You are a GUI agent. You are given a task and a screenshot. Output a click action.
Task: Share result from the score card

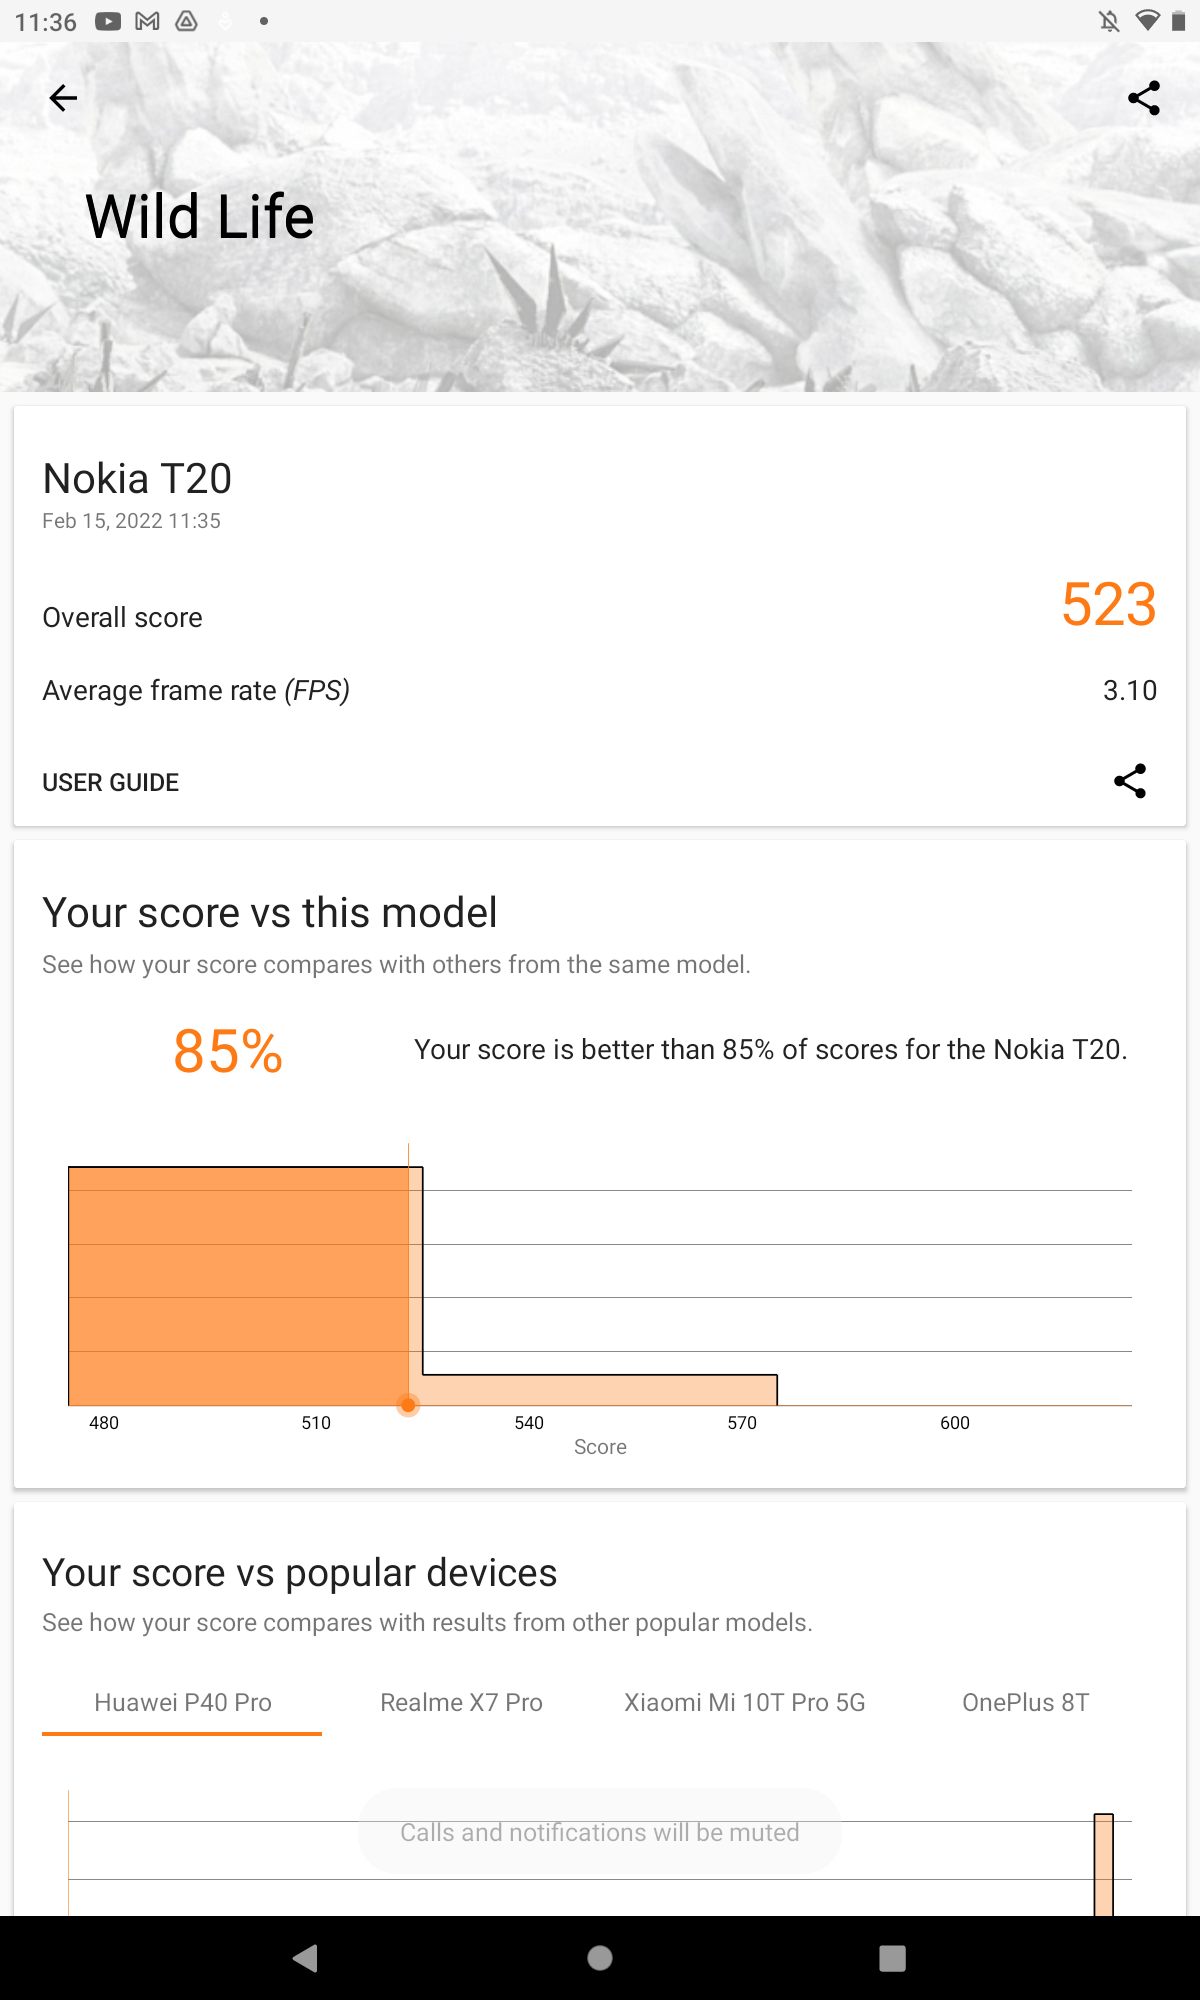coord(1129,781)
